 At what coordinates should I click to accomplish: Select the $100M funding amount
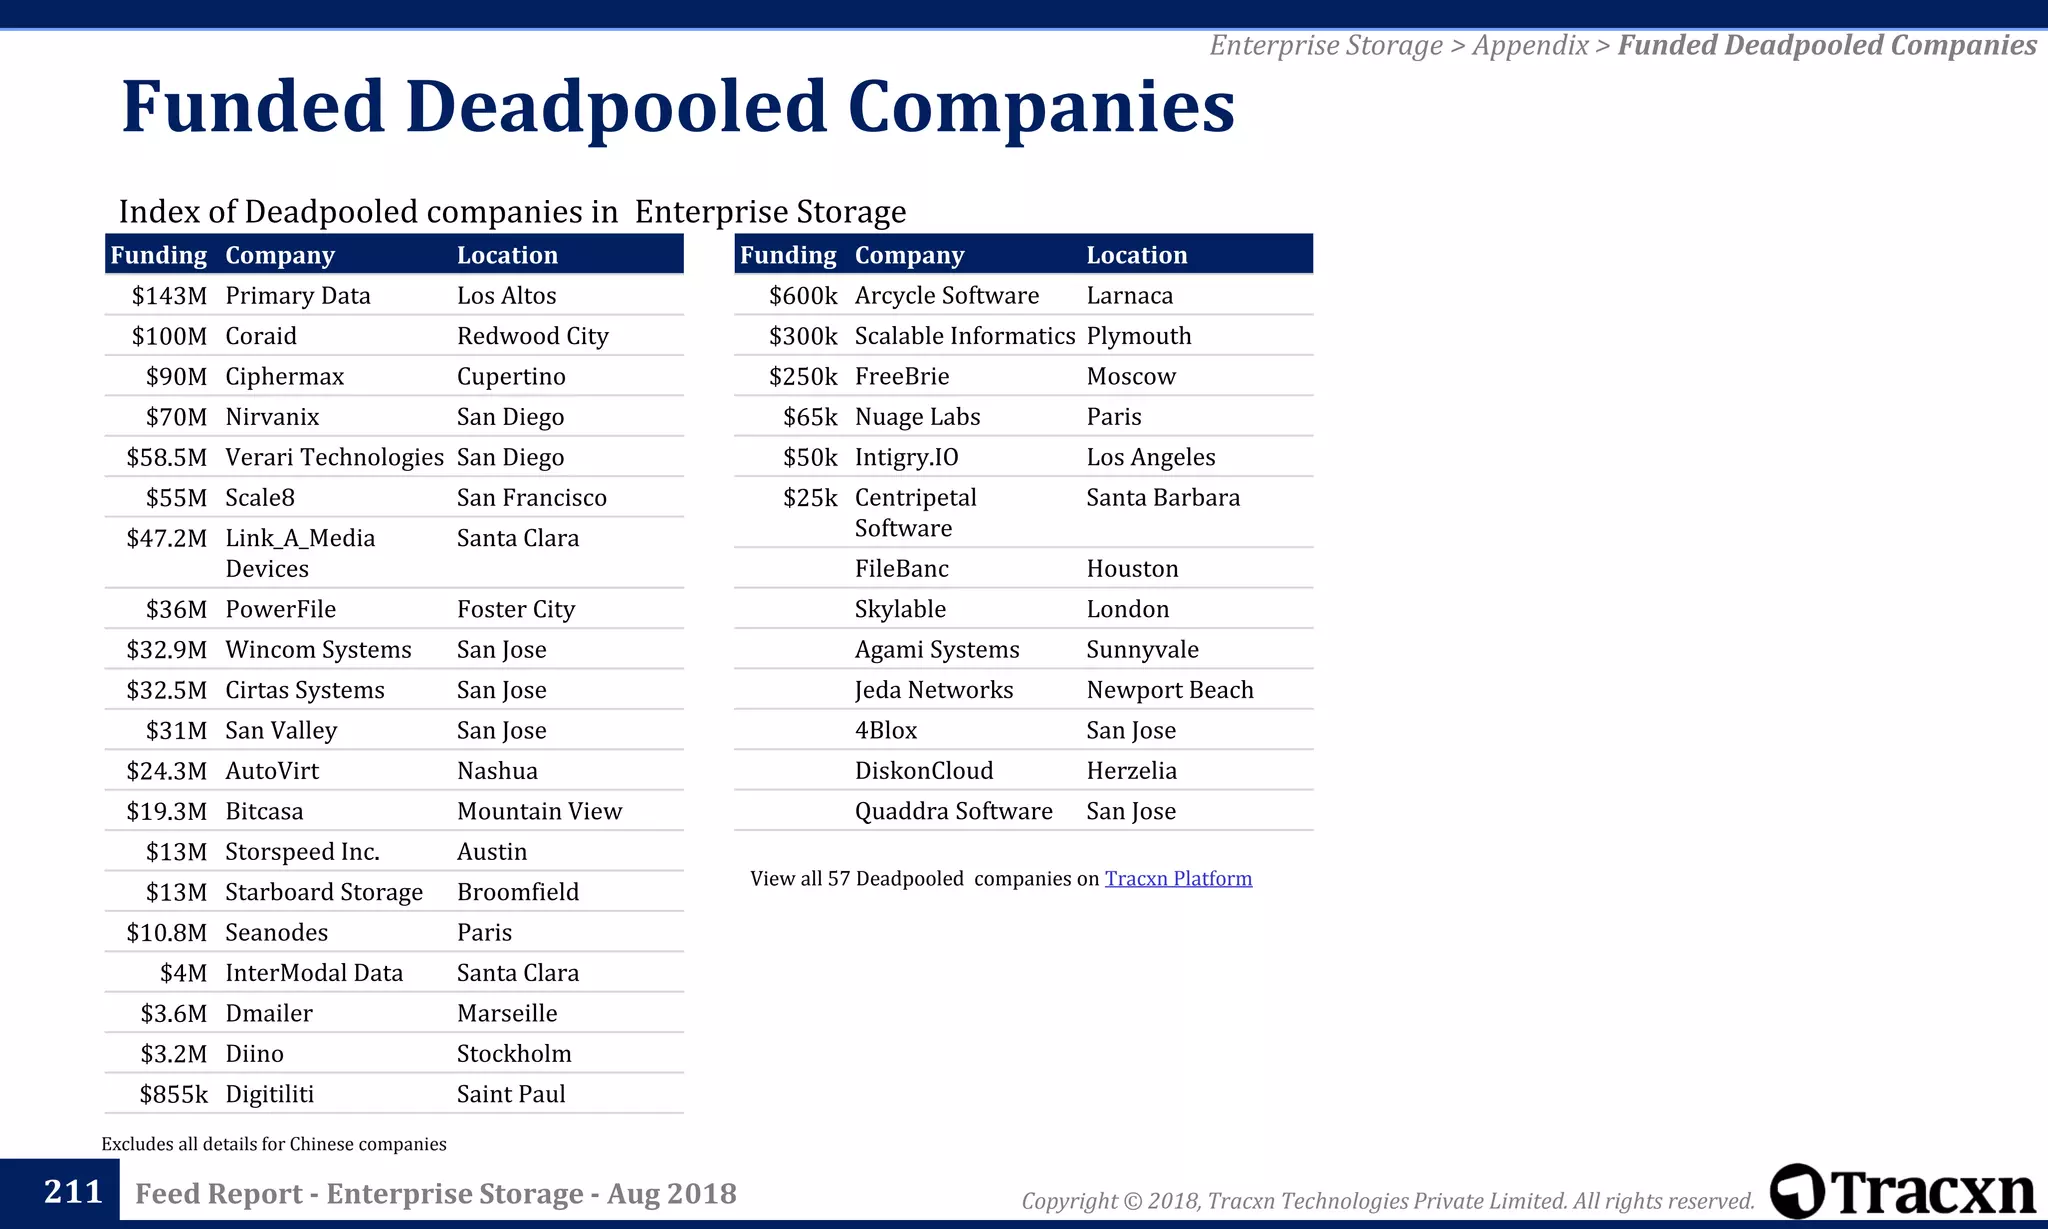pyautogui.click(x=169, y=336)
